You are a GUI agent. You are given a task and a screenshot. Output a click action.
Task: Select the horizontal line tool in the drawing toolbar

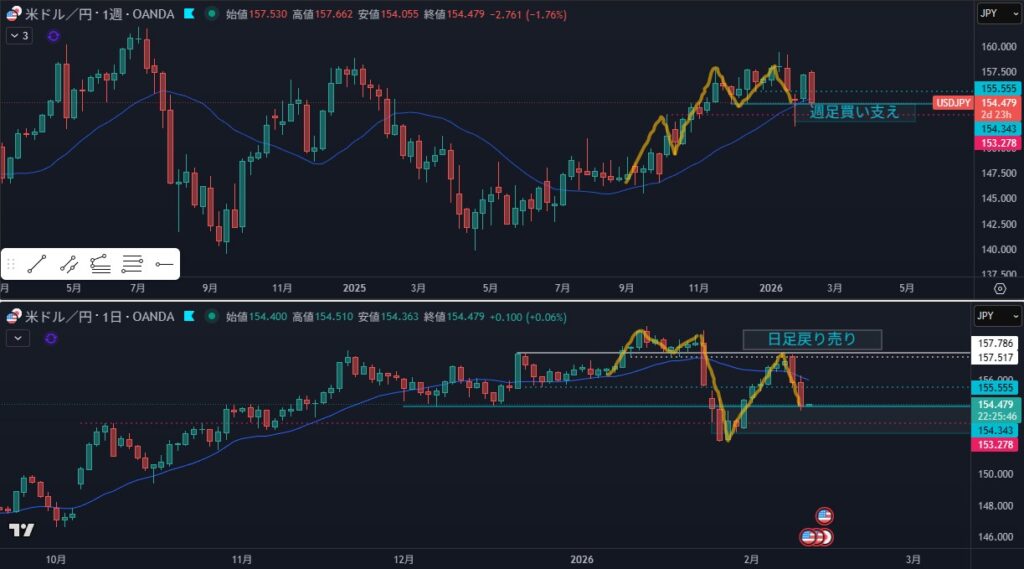click(x=164, y=265)
